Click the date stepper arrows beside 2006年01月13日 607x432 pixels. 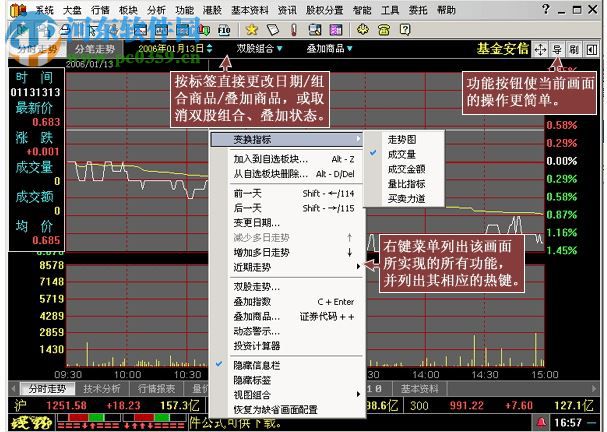209,49
